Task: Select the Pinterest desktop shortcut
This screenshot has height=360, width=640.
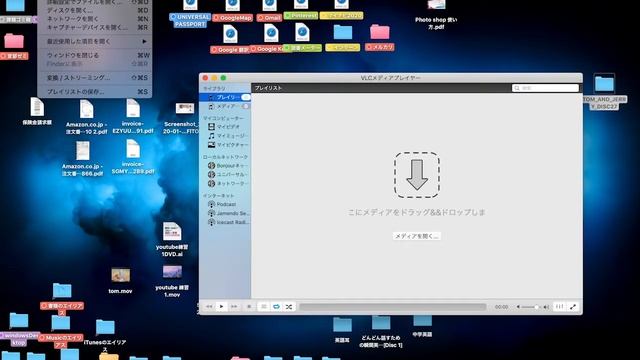Action: (301, 9)
